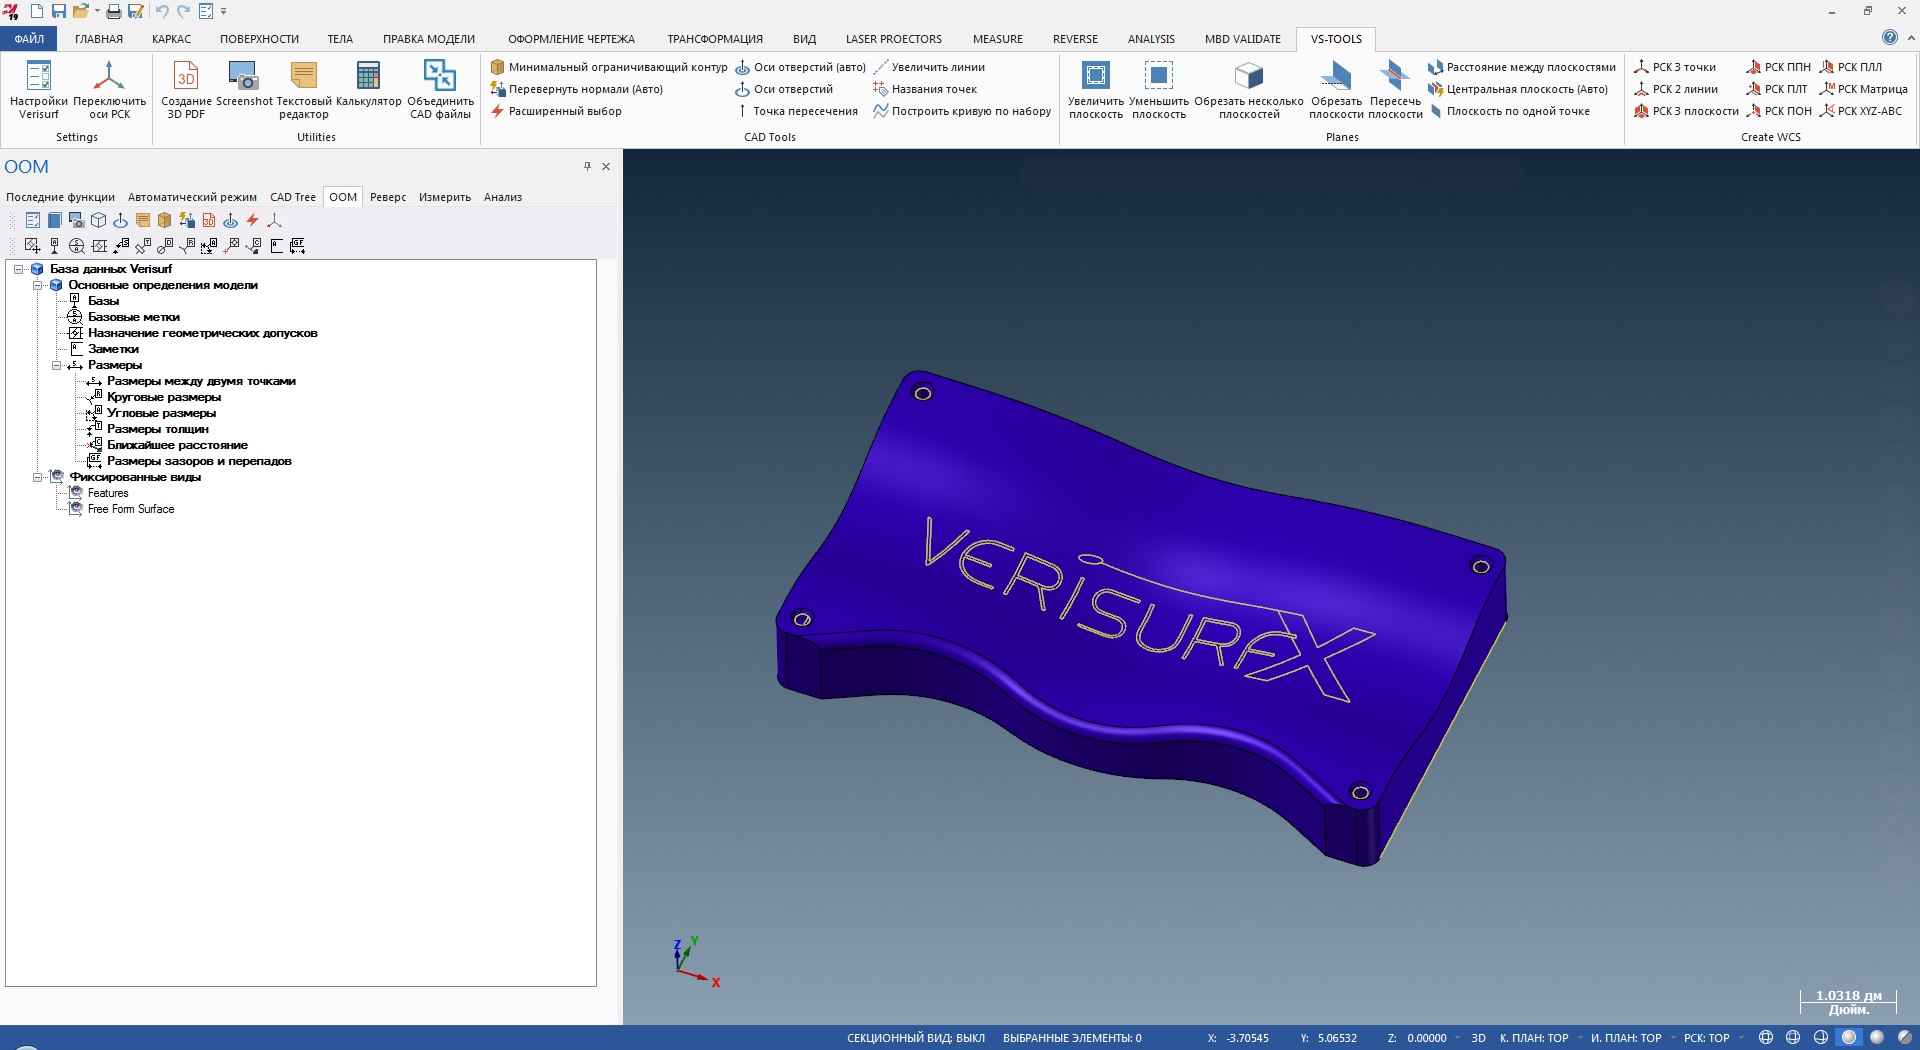Click the yellow note icon in OOM toolbar

143,220
